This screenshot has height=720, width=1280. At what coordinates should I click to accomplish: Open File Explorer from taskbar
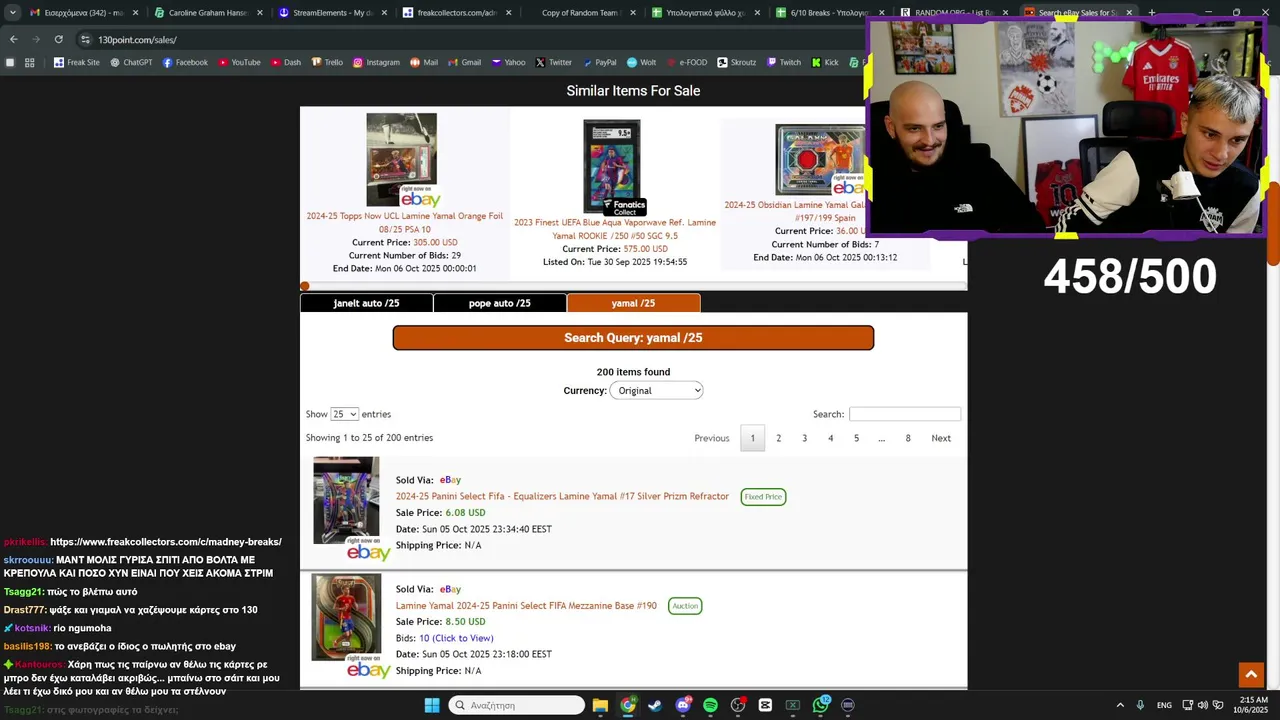click(x=600, y=705)
